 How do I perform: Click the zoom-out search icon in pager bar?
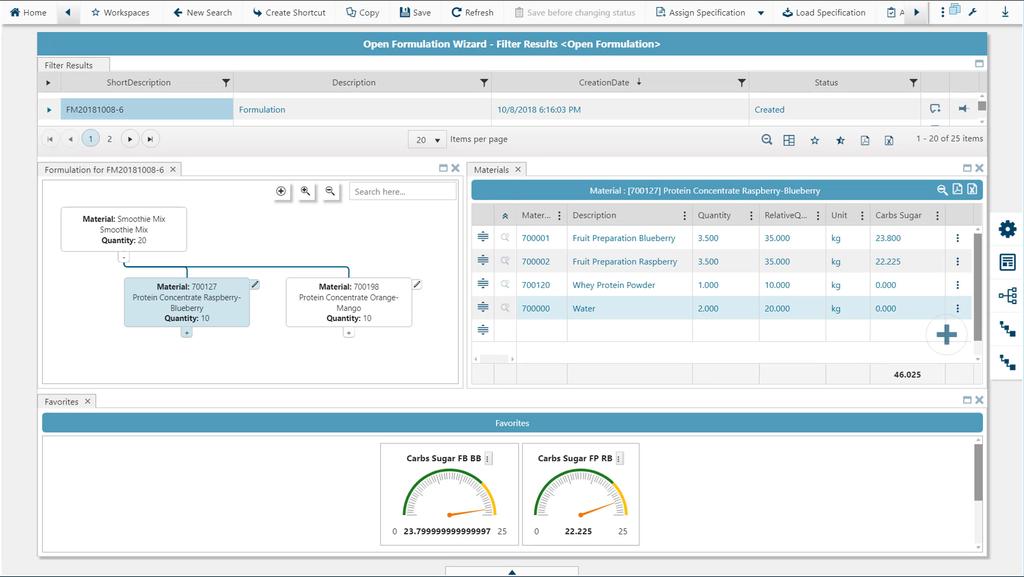(x=767, y=140)
